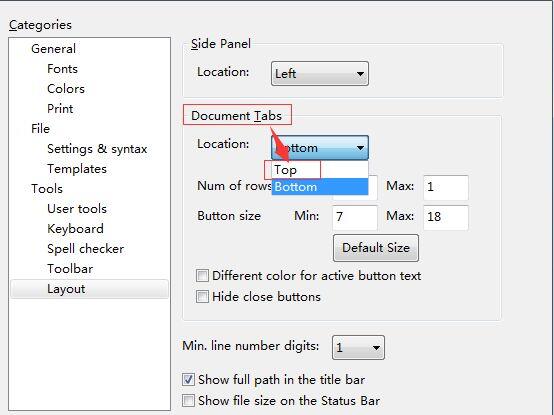Viewport: 554px width, 415px height.
Task: Choose Top in location list
Action: pos(320,170)
